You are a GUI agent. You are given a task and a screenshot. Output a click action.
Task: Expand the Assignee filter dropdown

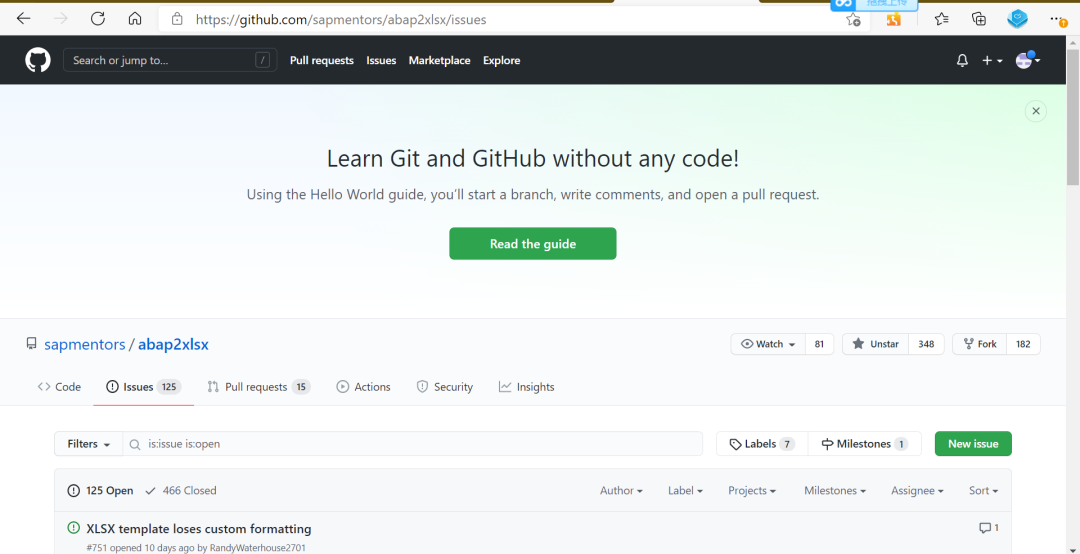[x=917, y=491]
